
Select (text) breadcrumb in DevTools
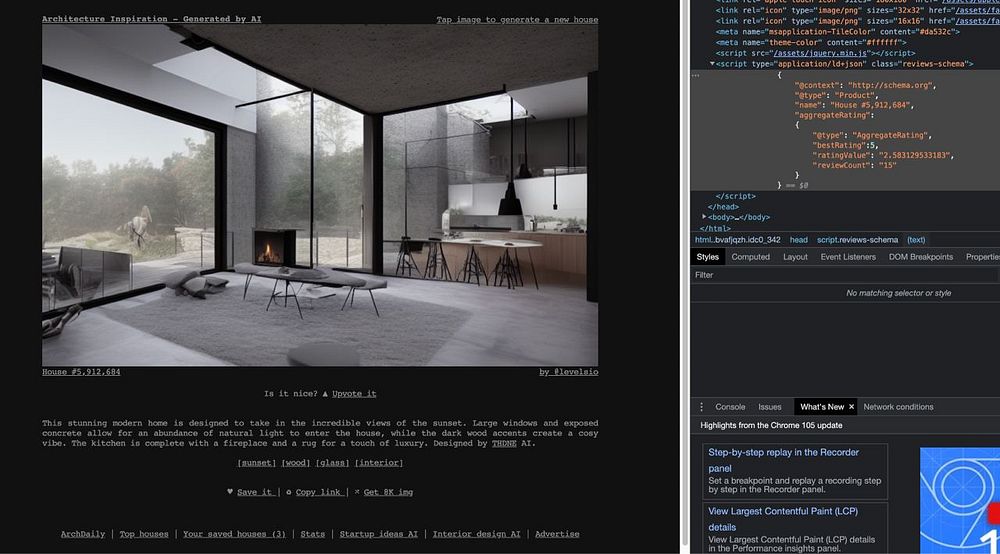point(916,240)
